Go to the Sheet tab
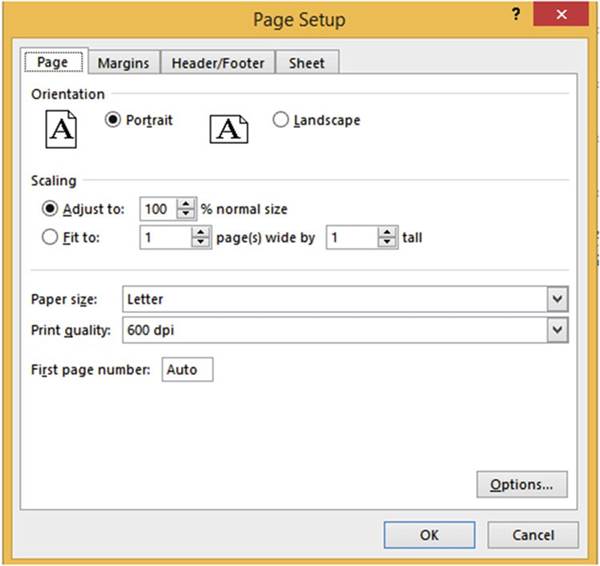Screen dimensions: 600x566 307,63
